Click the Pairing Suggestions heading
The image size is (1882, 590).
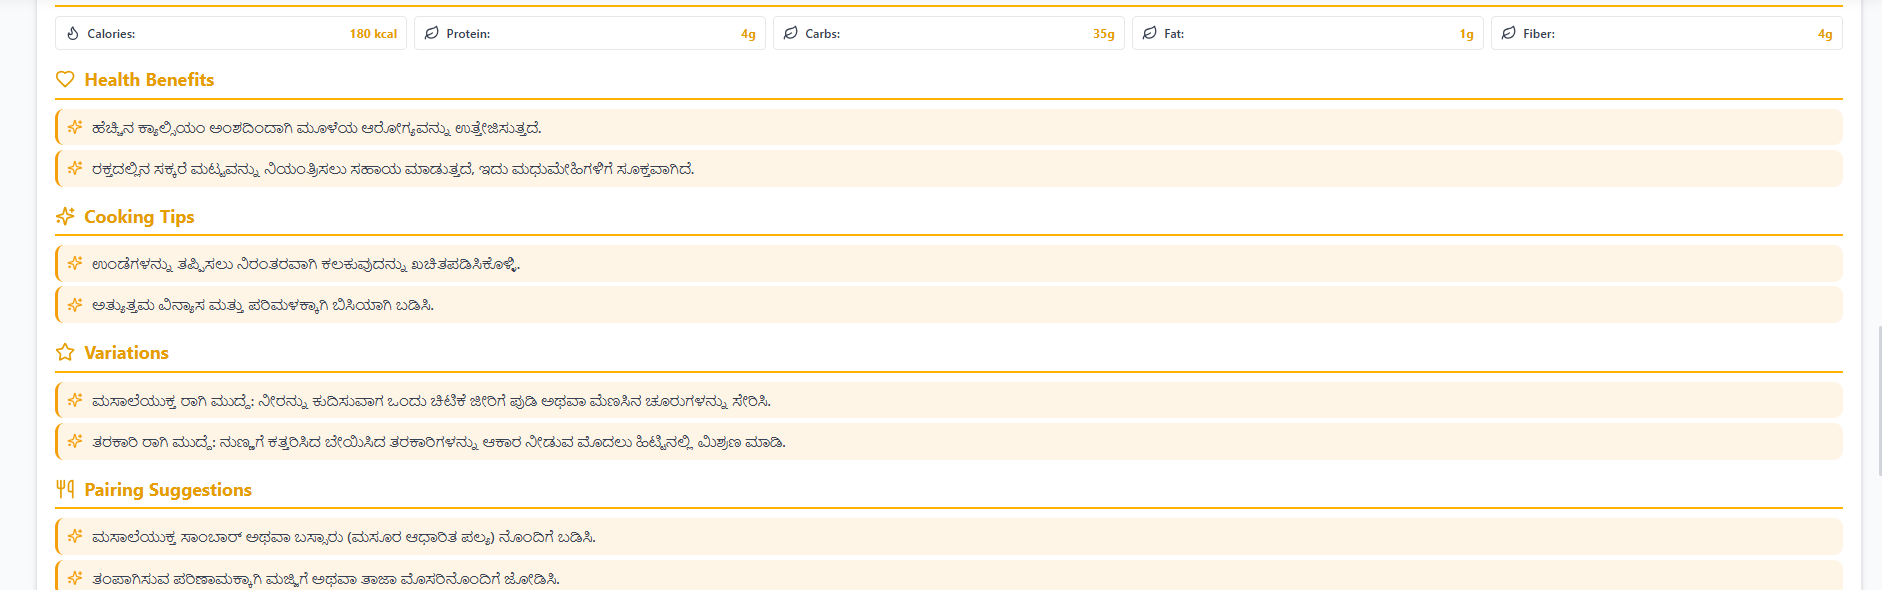coord(168,490)
